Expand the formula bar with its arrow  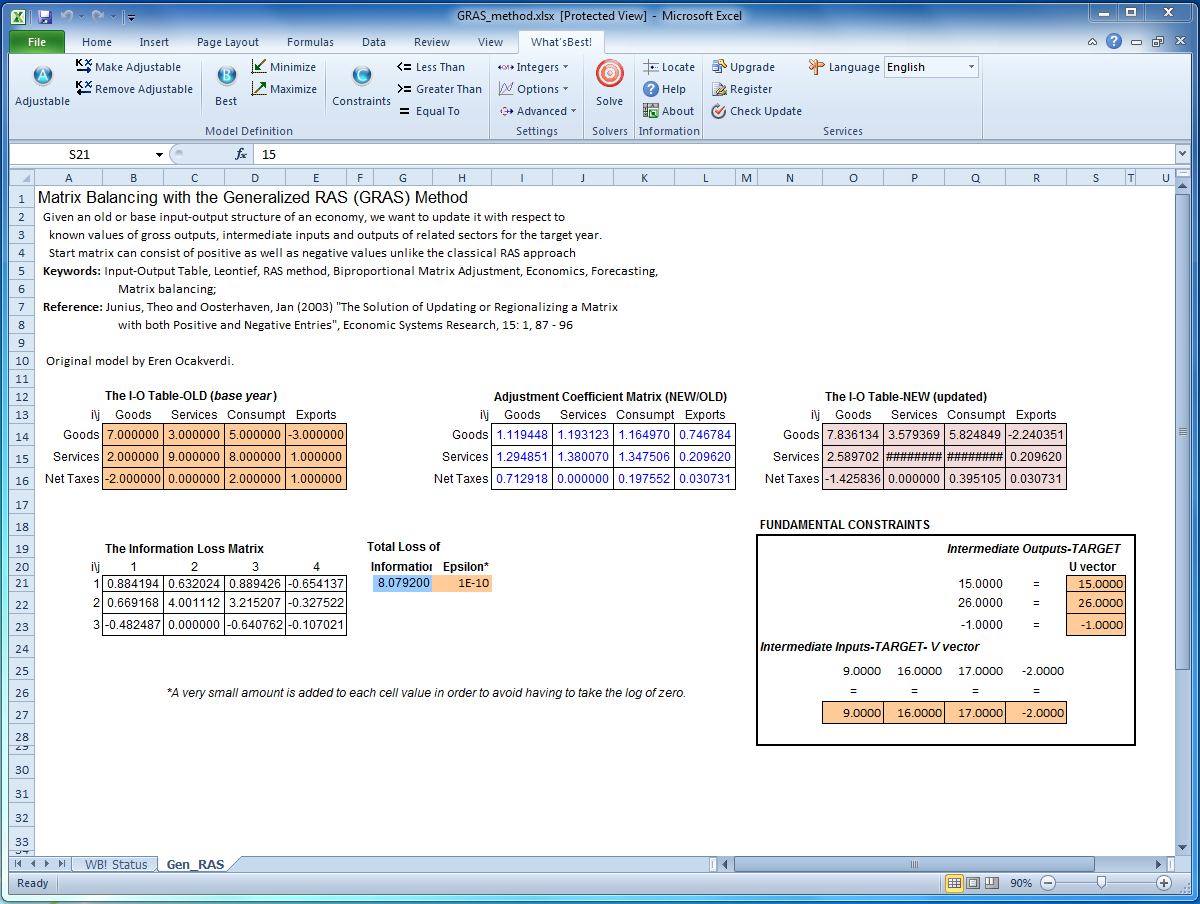[1183, 155]
